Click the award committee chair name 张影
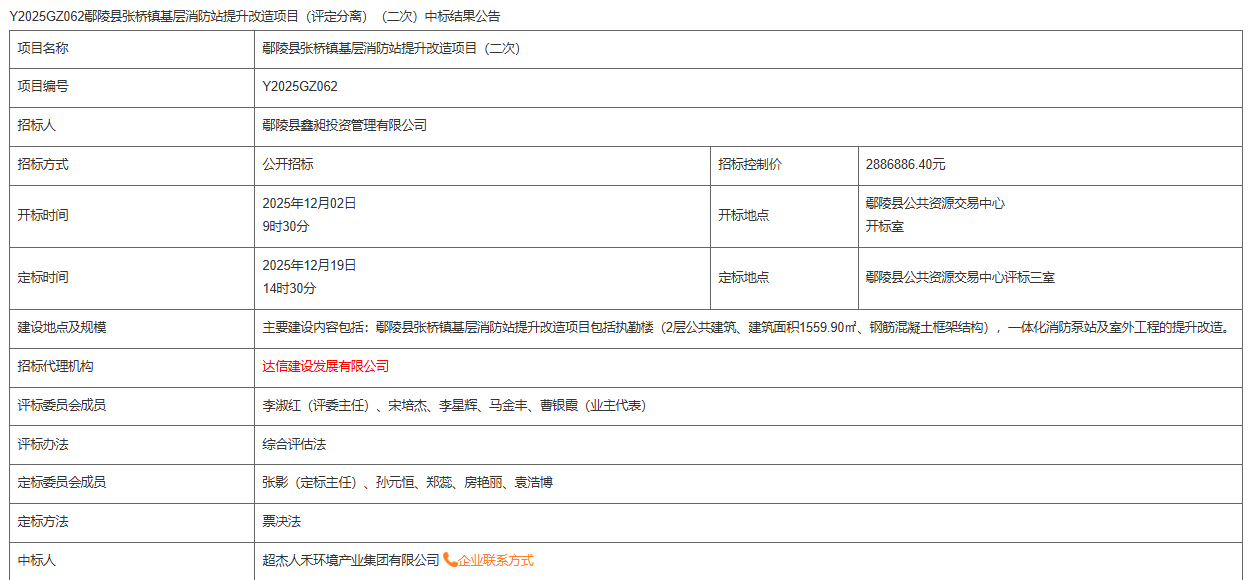 coord(275,482)
